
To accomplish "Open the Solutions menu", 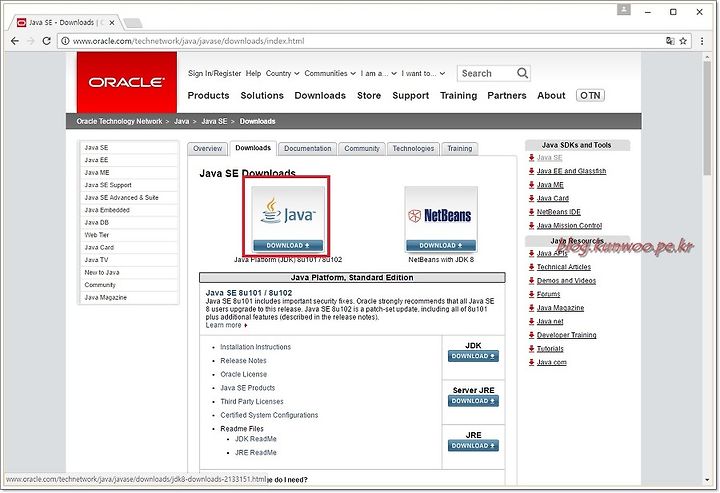I will point(262,95).
